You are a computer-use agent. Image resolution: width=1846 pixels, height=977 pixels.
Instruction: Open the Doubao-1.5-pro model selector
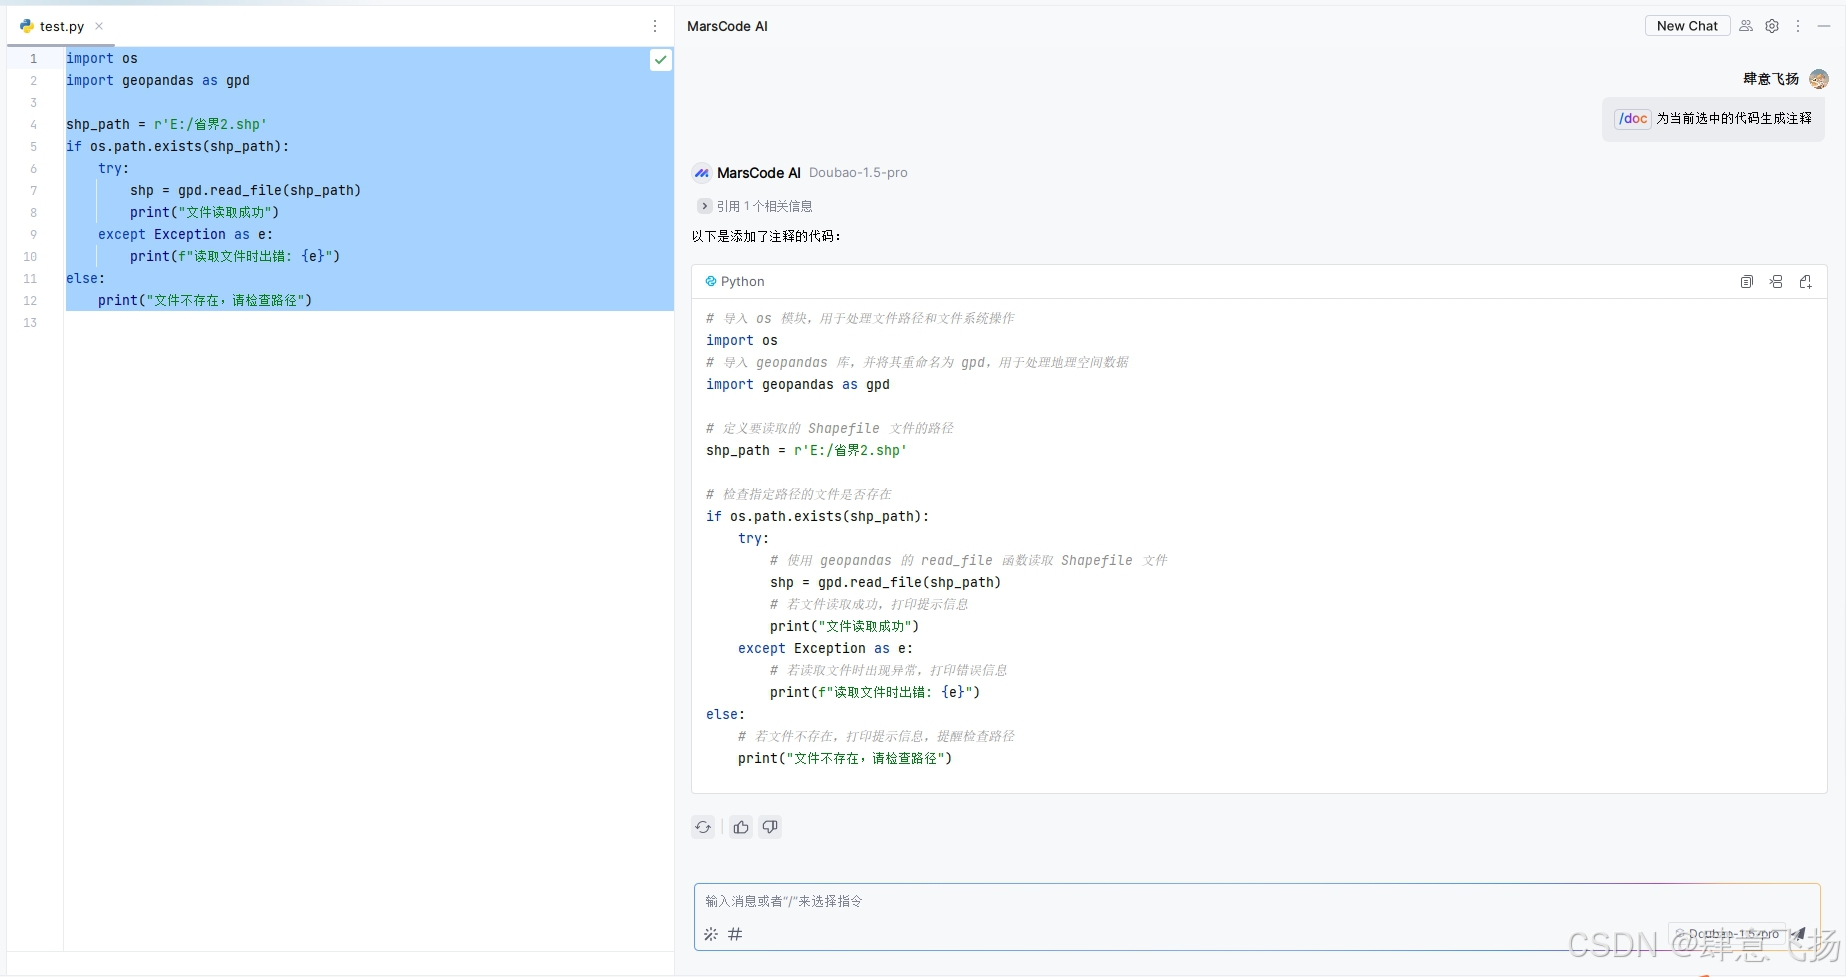1727,934
